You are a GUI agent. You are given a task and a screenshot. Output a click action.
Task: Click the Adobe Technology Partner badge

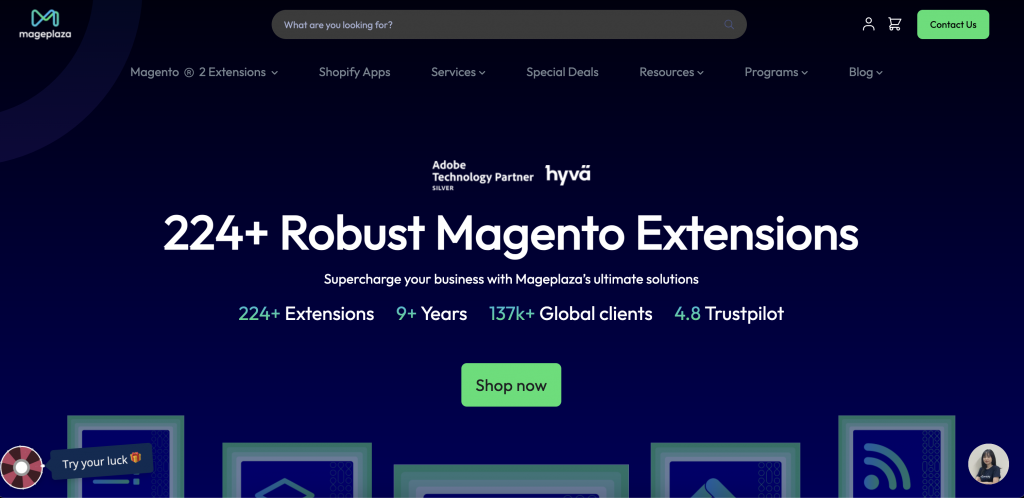476,174
